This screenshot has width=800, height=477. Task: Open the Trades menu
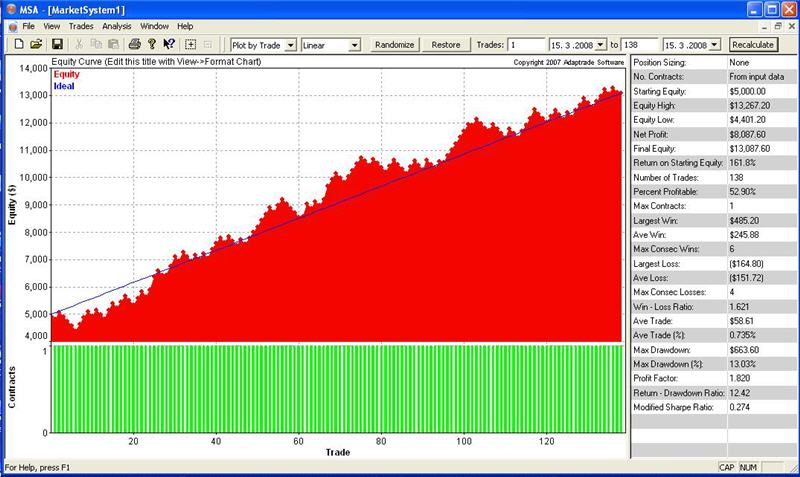click(81, 26)
